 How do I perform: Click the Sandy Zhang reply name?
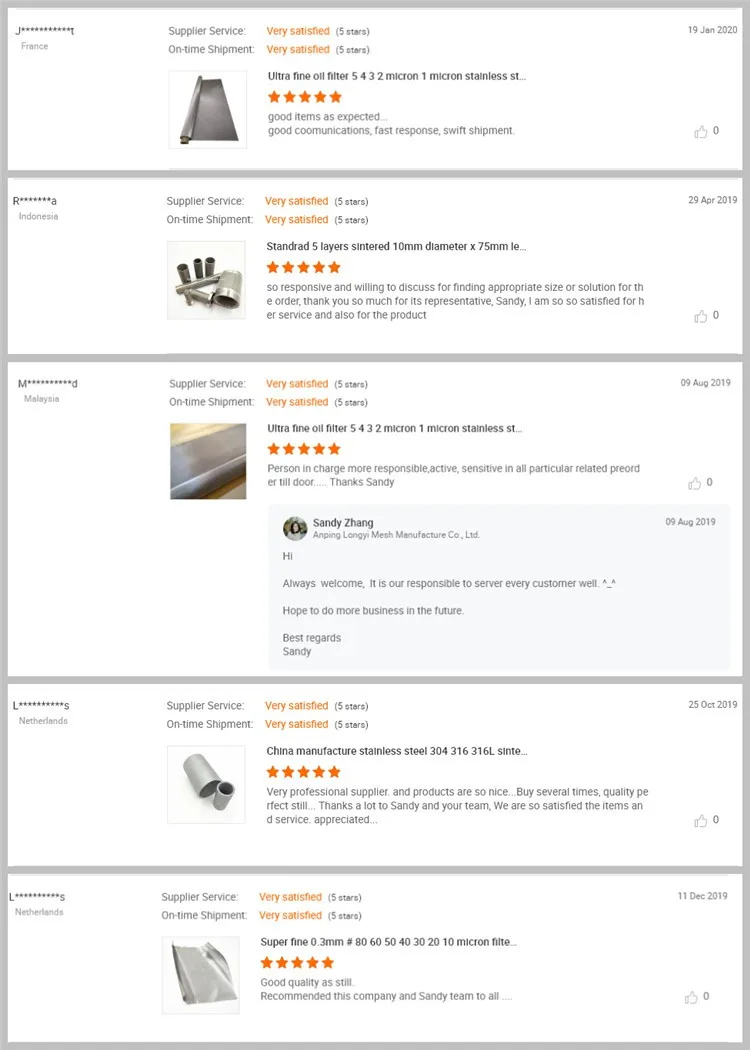(x=343, y=522)
